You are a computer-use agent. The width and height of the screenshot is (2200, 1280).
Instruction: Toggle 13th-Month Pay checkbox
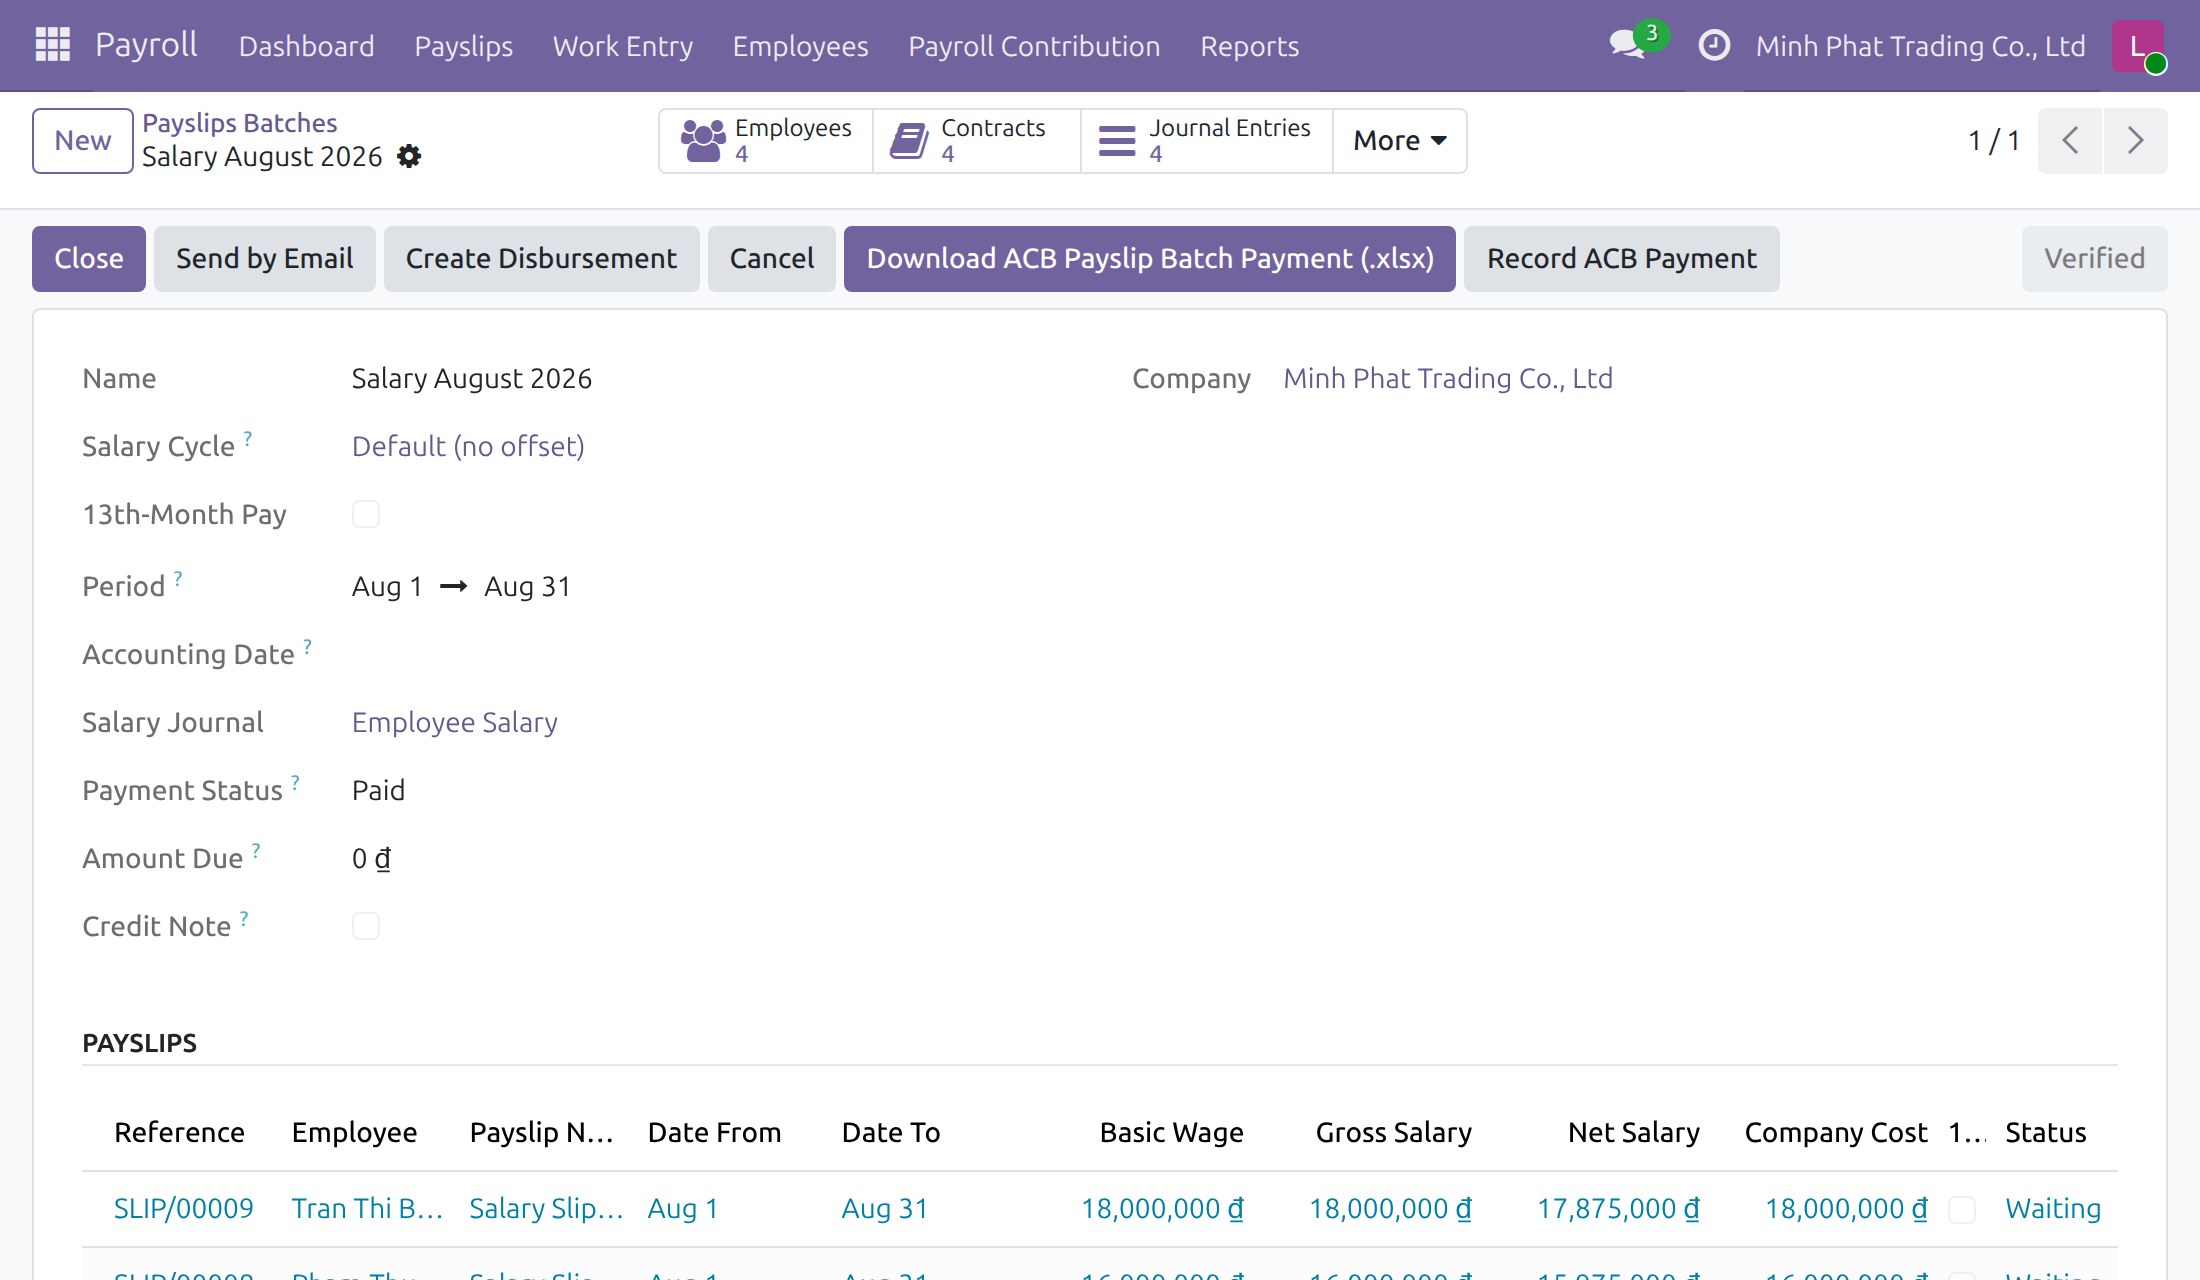(x=366, y=514)
